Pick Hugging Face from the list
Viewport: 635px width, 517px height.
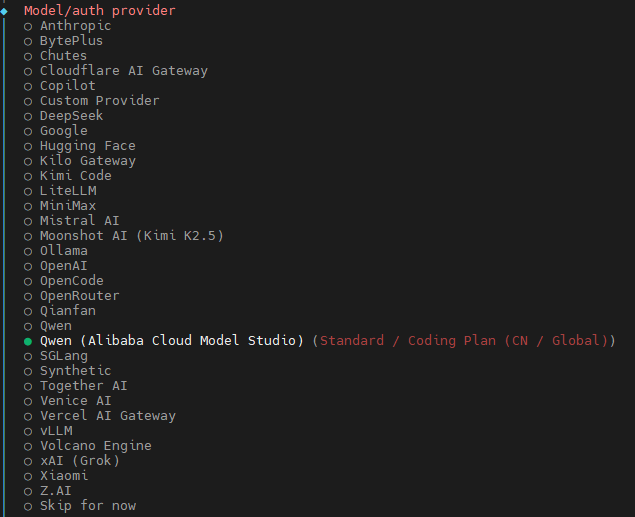click(79, 146)
